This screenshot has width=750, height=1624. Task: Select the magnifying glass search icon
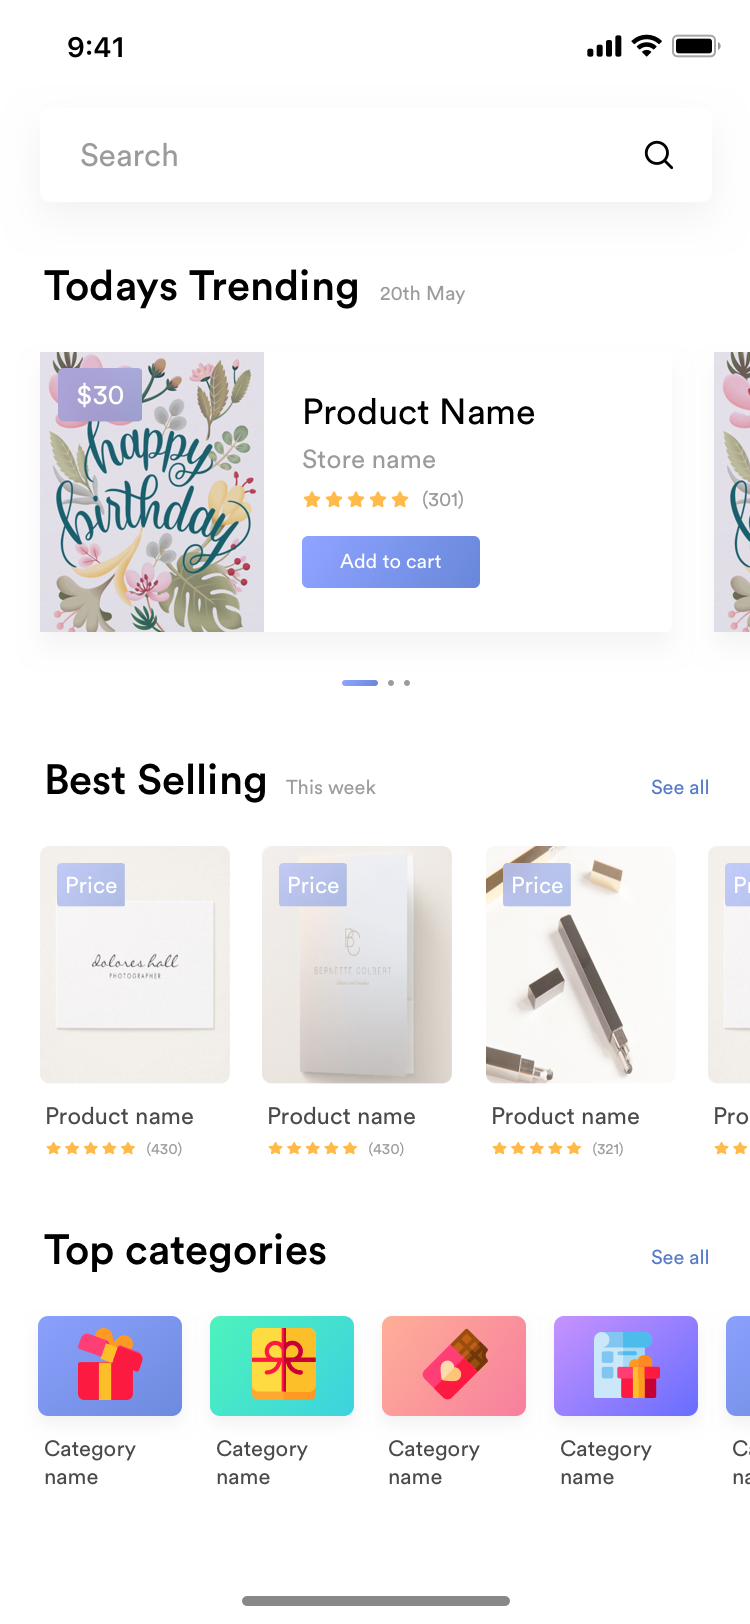coord(658,154)
